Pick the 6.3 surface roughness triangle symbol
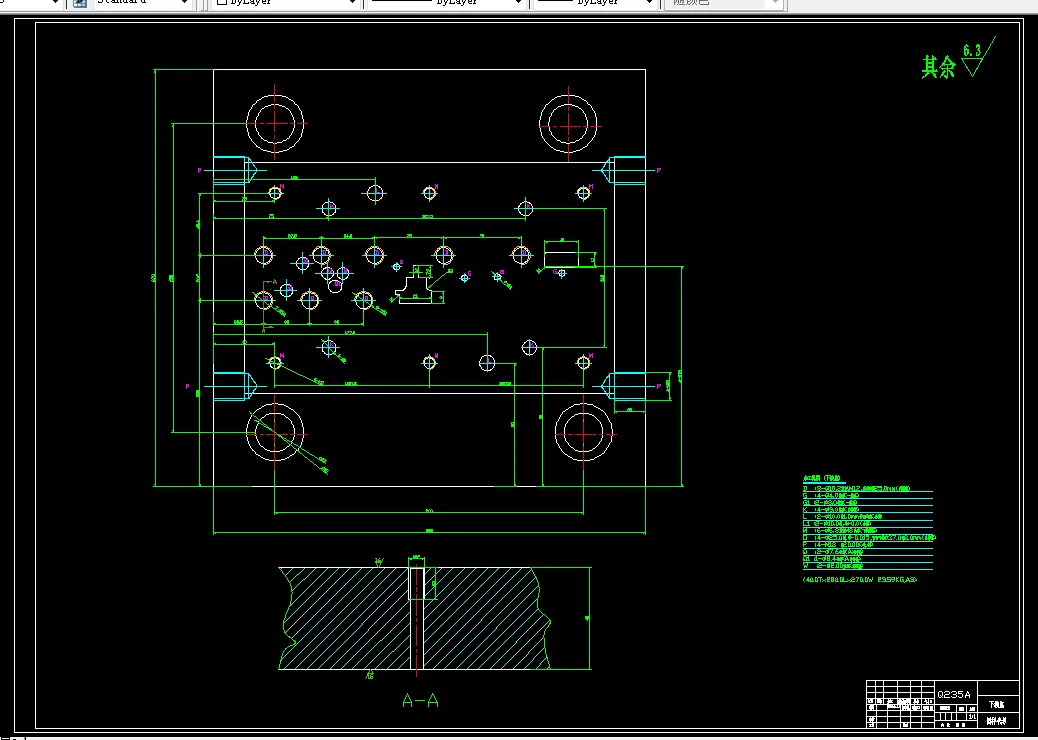 tap(977, 58)
